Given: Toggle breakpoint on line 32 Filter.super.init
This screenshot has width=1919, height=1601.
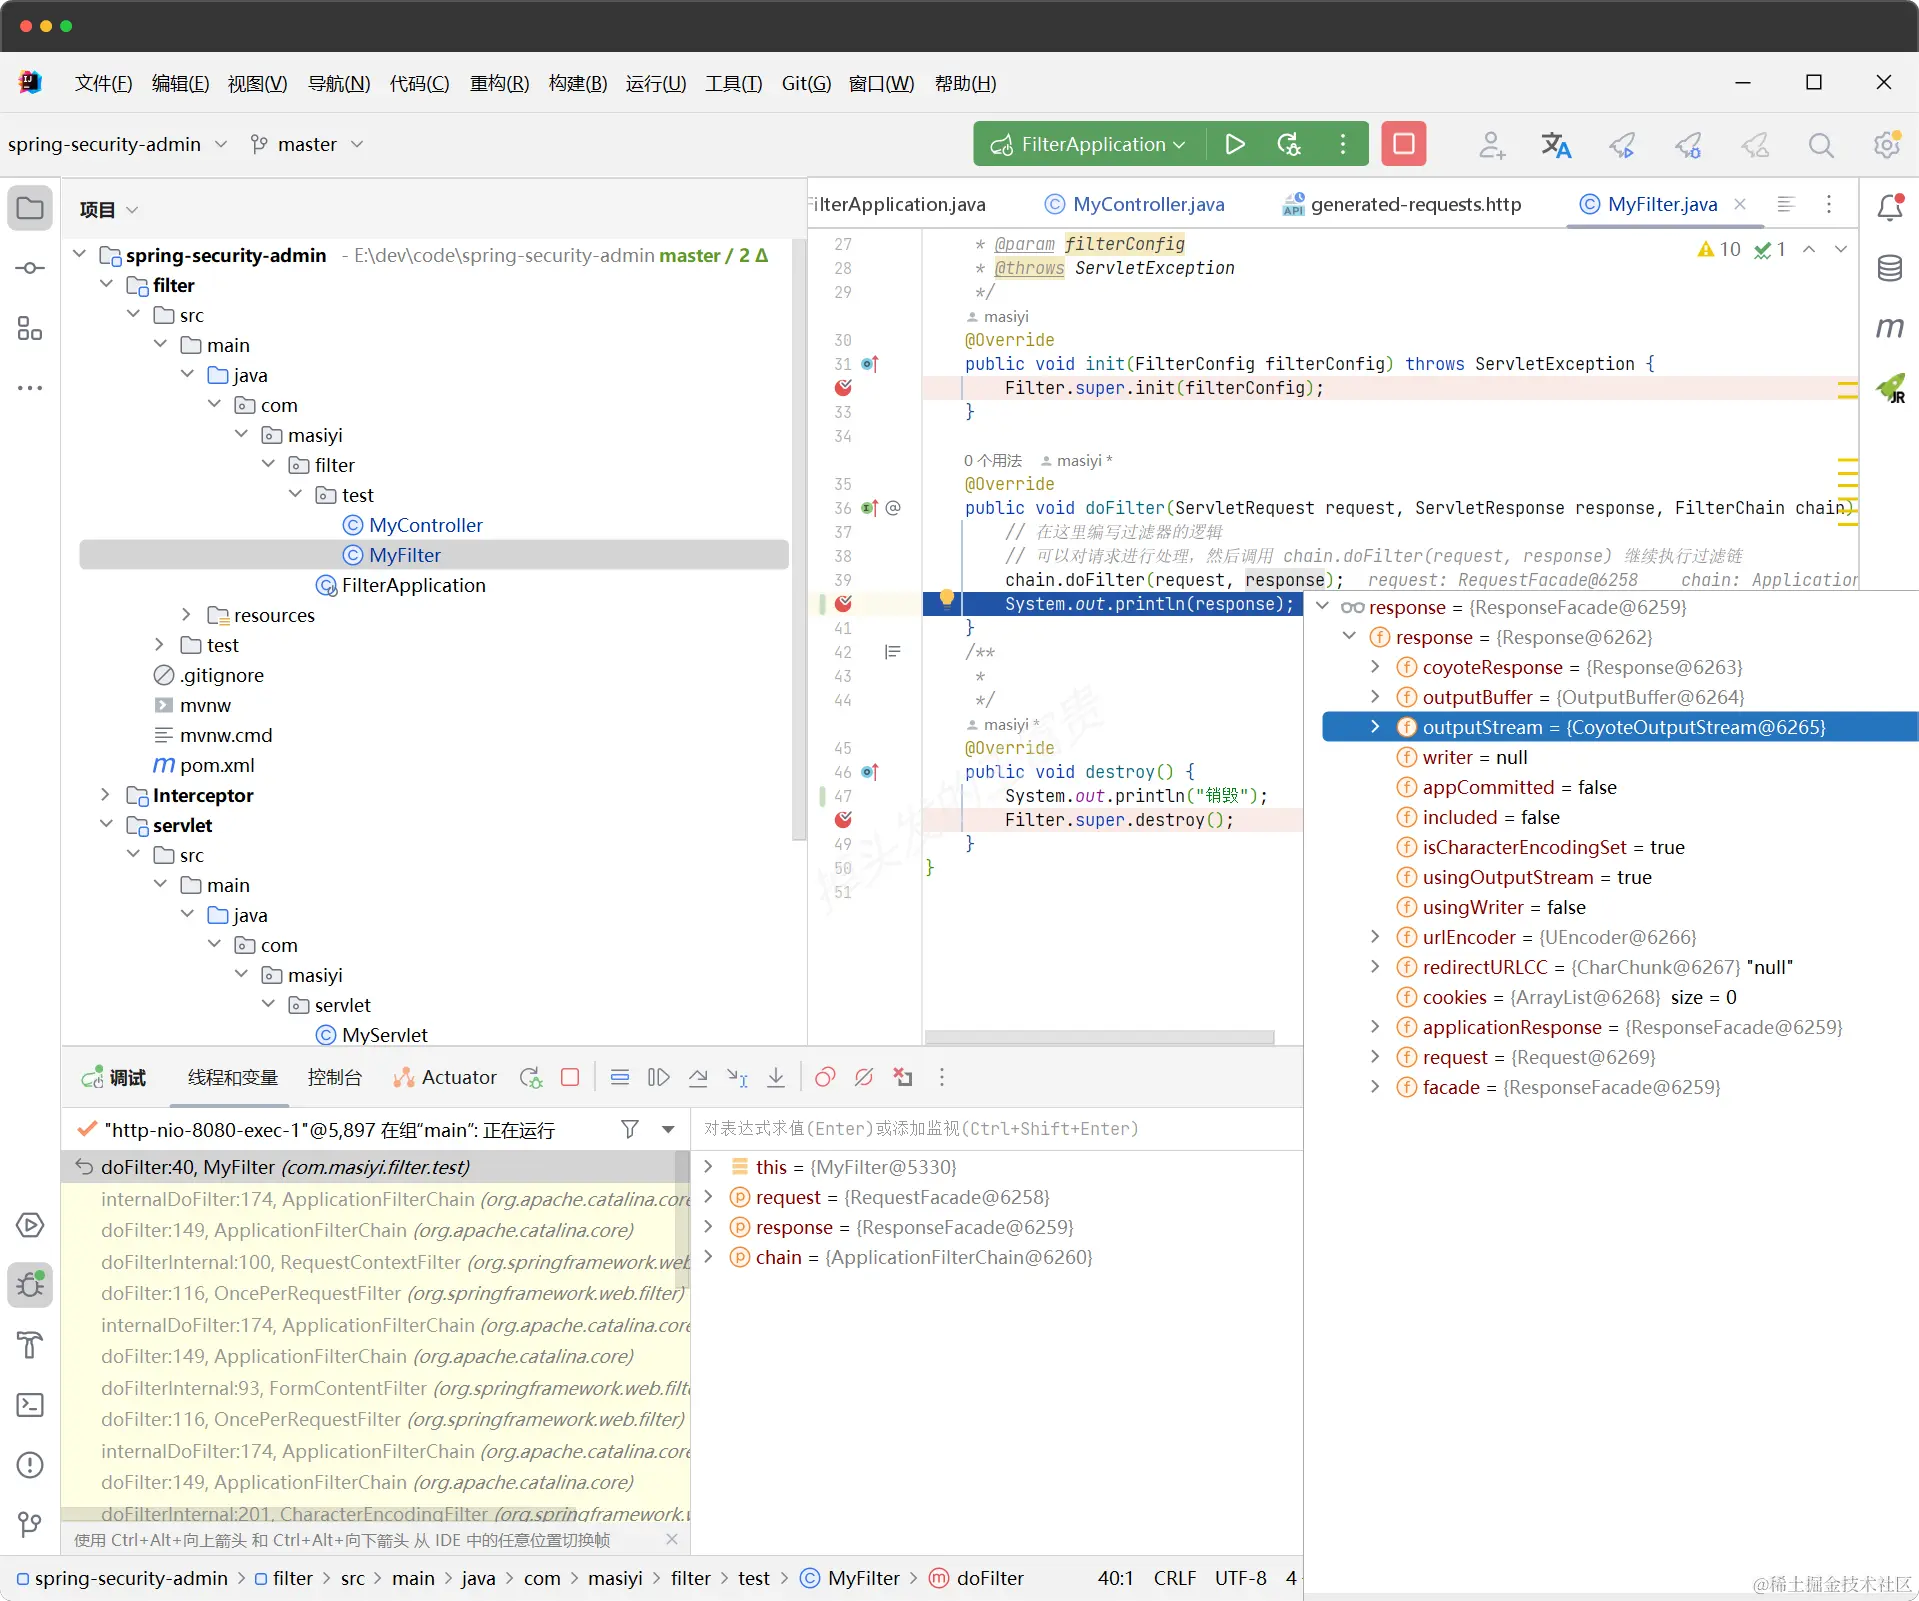Looking at the screenshot, I should coord(843,388).
